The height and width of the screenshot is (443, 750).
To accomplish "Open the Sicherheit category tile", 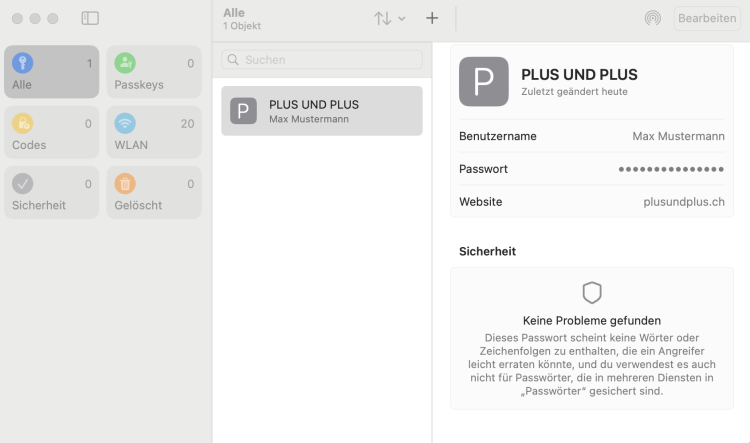I will 52,192.
